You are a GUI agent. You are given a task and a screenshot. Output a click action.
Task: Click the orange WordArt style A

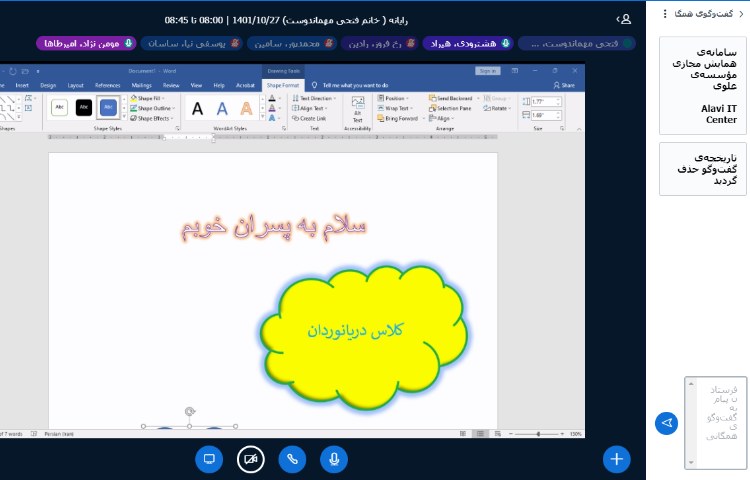click(x=246, y=108)
